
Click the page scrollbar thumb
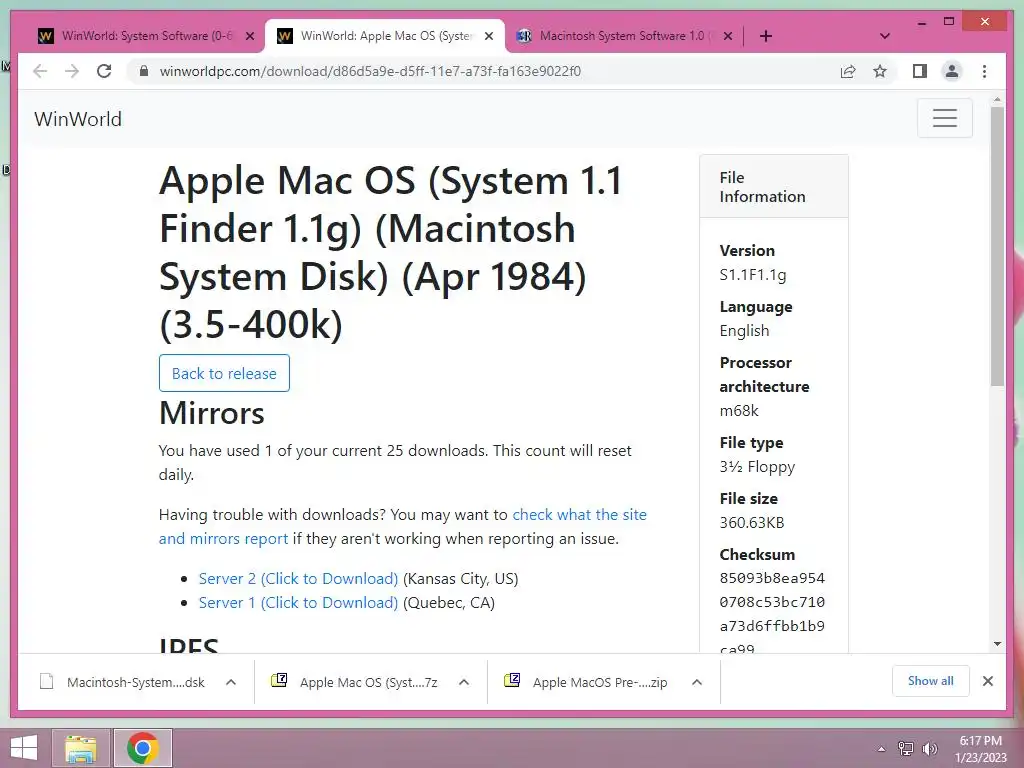point(997,246)
